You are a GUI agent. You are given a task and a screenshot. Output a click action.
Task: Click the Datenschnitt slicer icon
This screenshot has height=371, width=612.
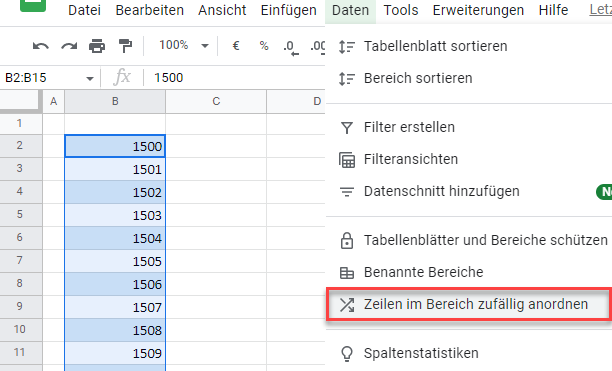(x=347, y=192)
